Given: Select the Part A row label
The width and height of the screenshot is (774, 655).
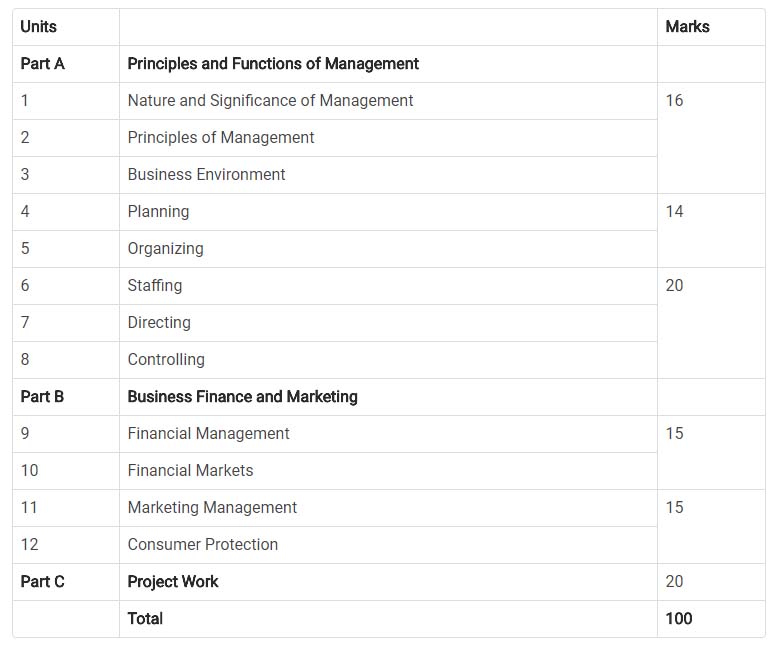Looking at the screenshot, I should [43, 64].
